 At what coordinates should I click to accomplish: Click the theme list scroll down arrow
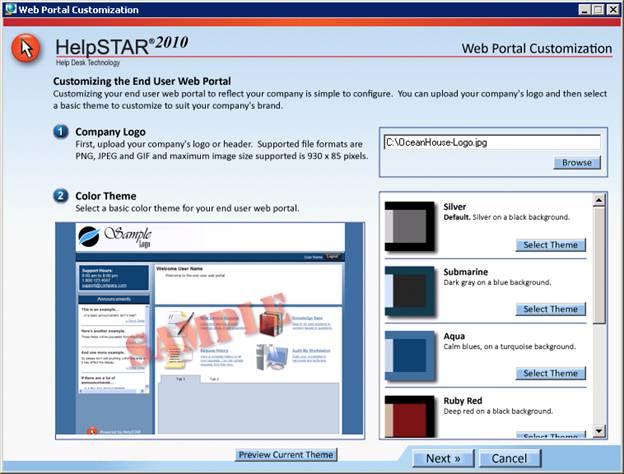coord(599,431)
